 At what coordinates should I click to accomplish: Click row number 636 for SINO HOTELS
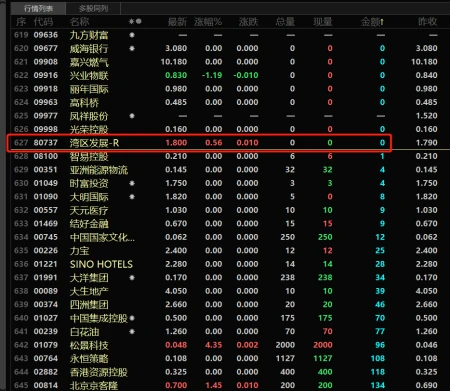[x=21, y=264]
